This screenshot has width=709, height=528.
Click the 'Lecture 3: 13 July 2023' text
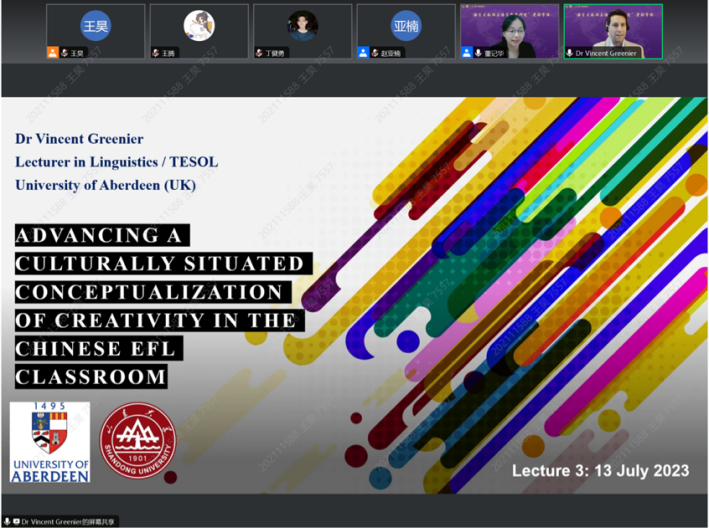(600, 470)
